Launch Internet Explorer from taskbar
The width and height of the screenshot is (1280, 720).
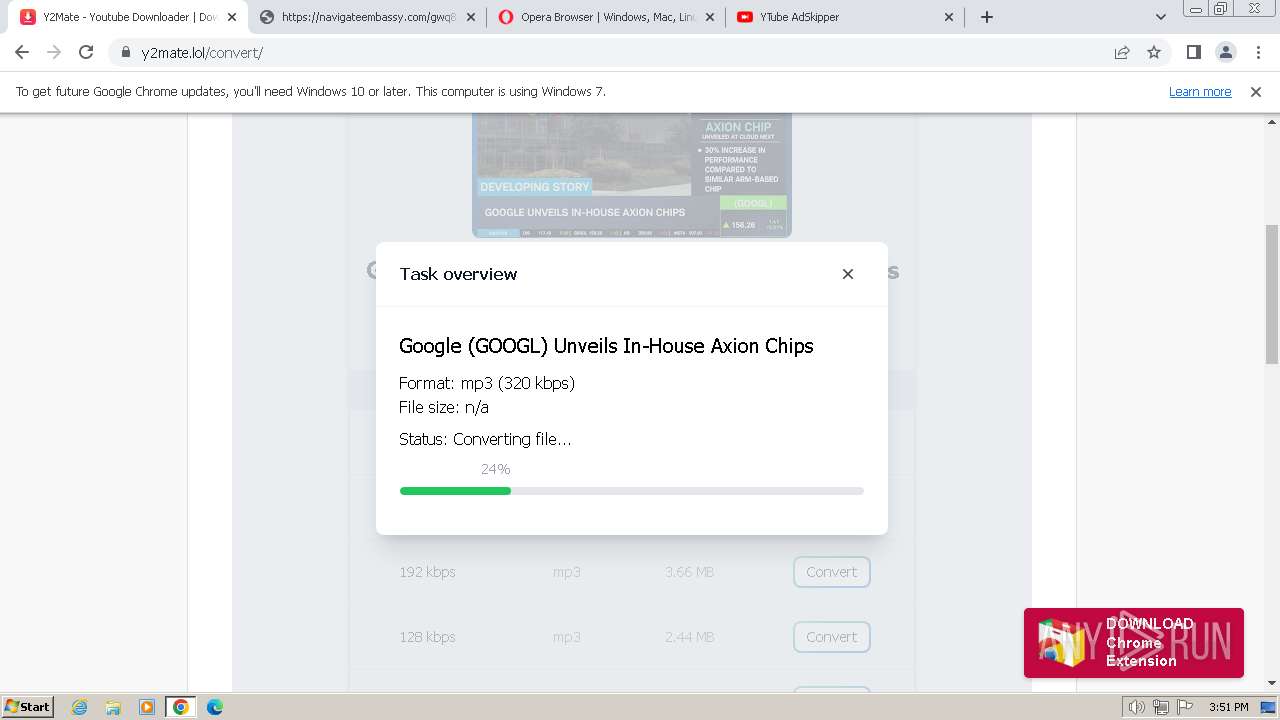[80, 707]
